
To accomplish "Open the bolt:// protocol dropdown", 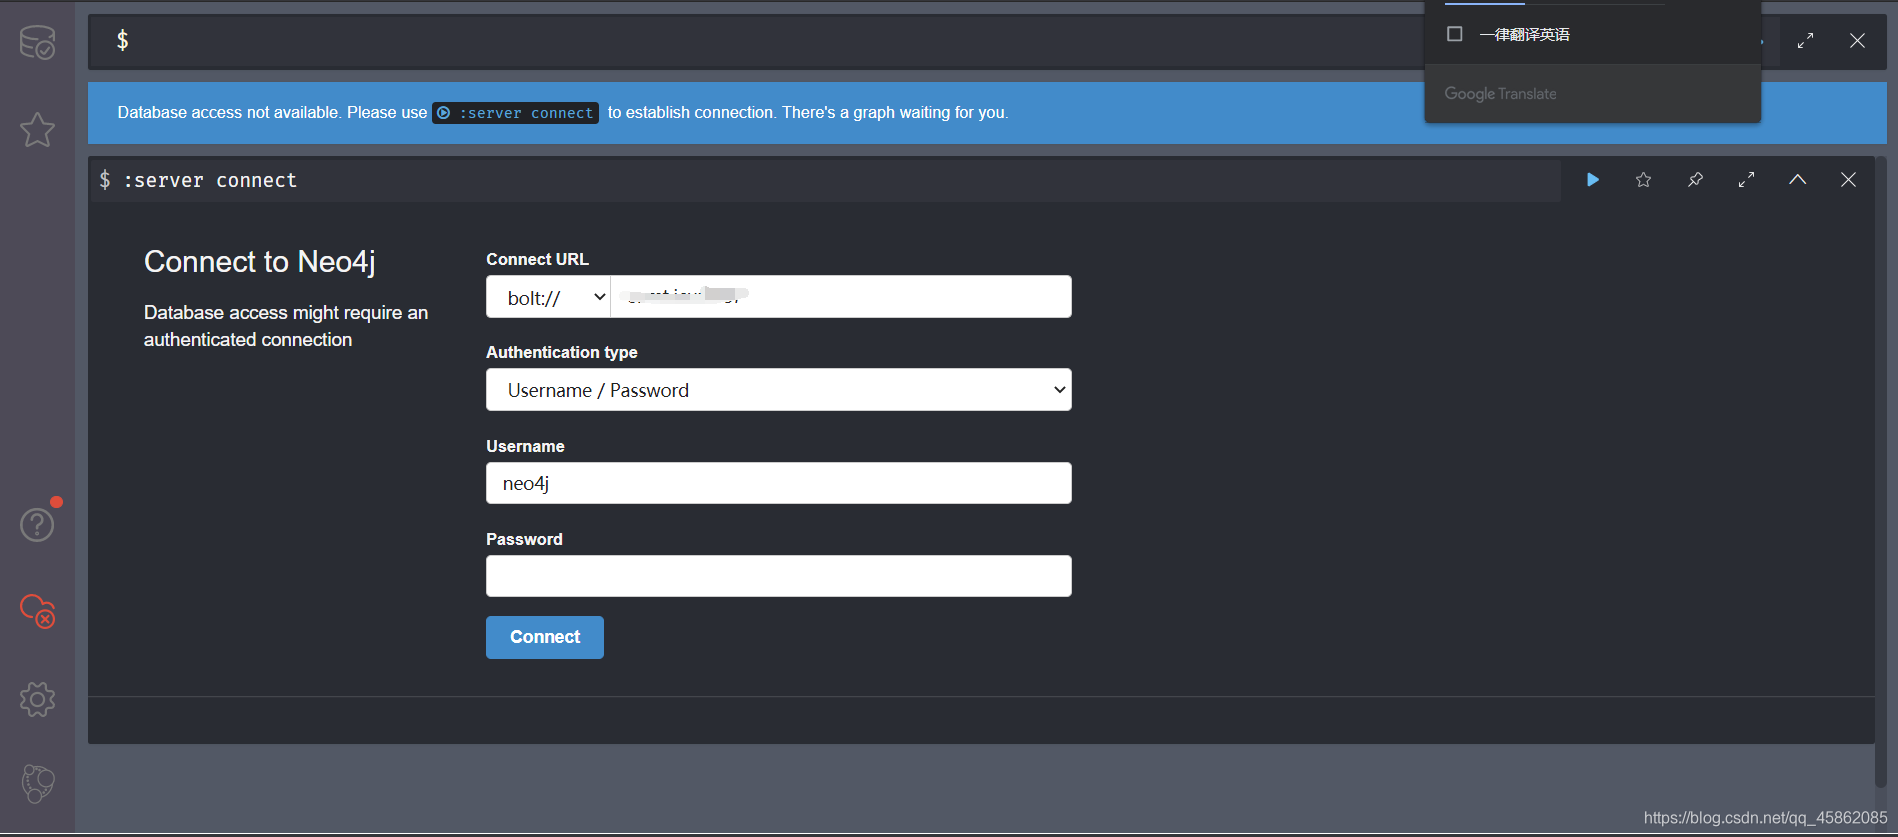I will (x=548, y=297).
